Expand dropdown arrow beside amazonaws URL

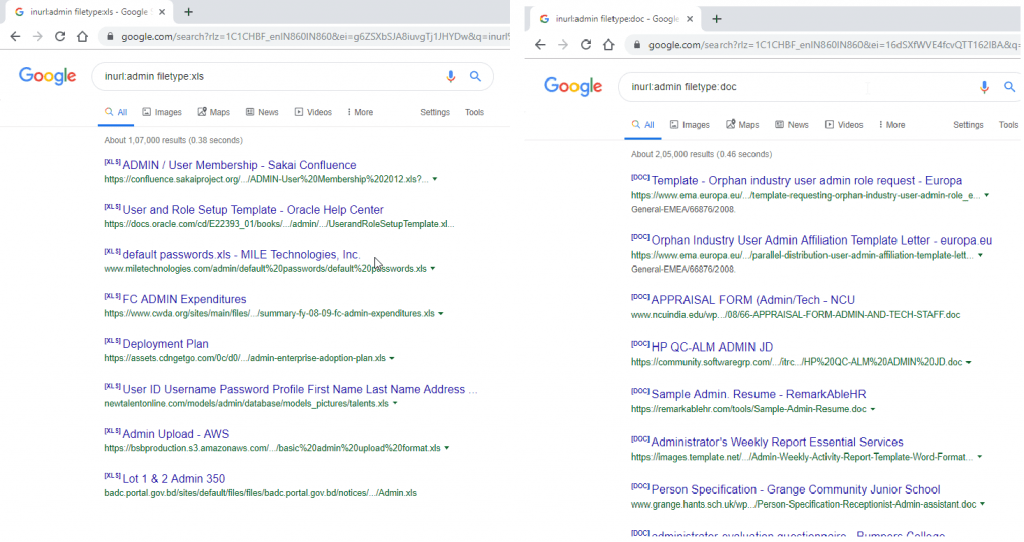point(447,448)
